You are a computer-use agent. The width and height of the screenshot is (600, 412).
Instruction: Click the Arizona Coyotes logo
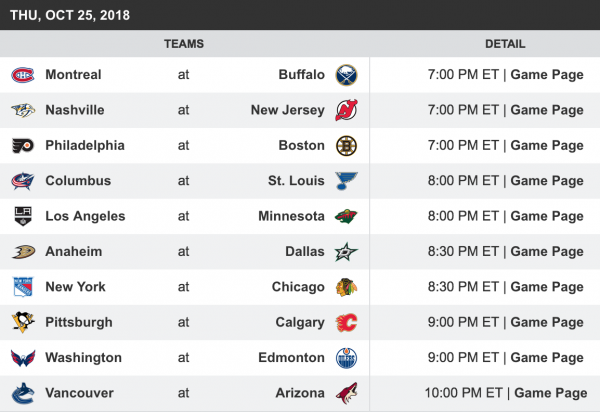[x=346, y=394]
